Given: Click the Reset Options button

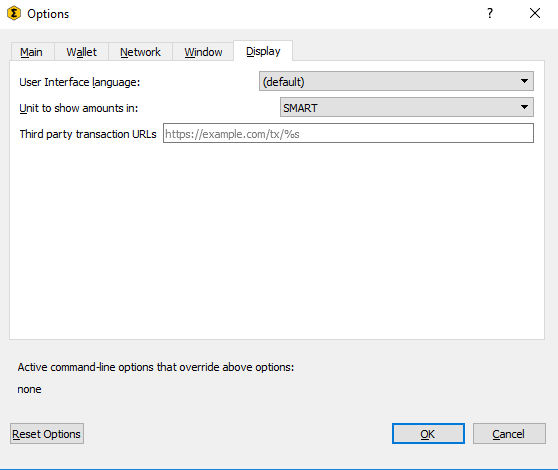Looking at the screenshot, I should [47, 434].
